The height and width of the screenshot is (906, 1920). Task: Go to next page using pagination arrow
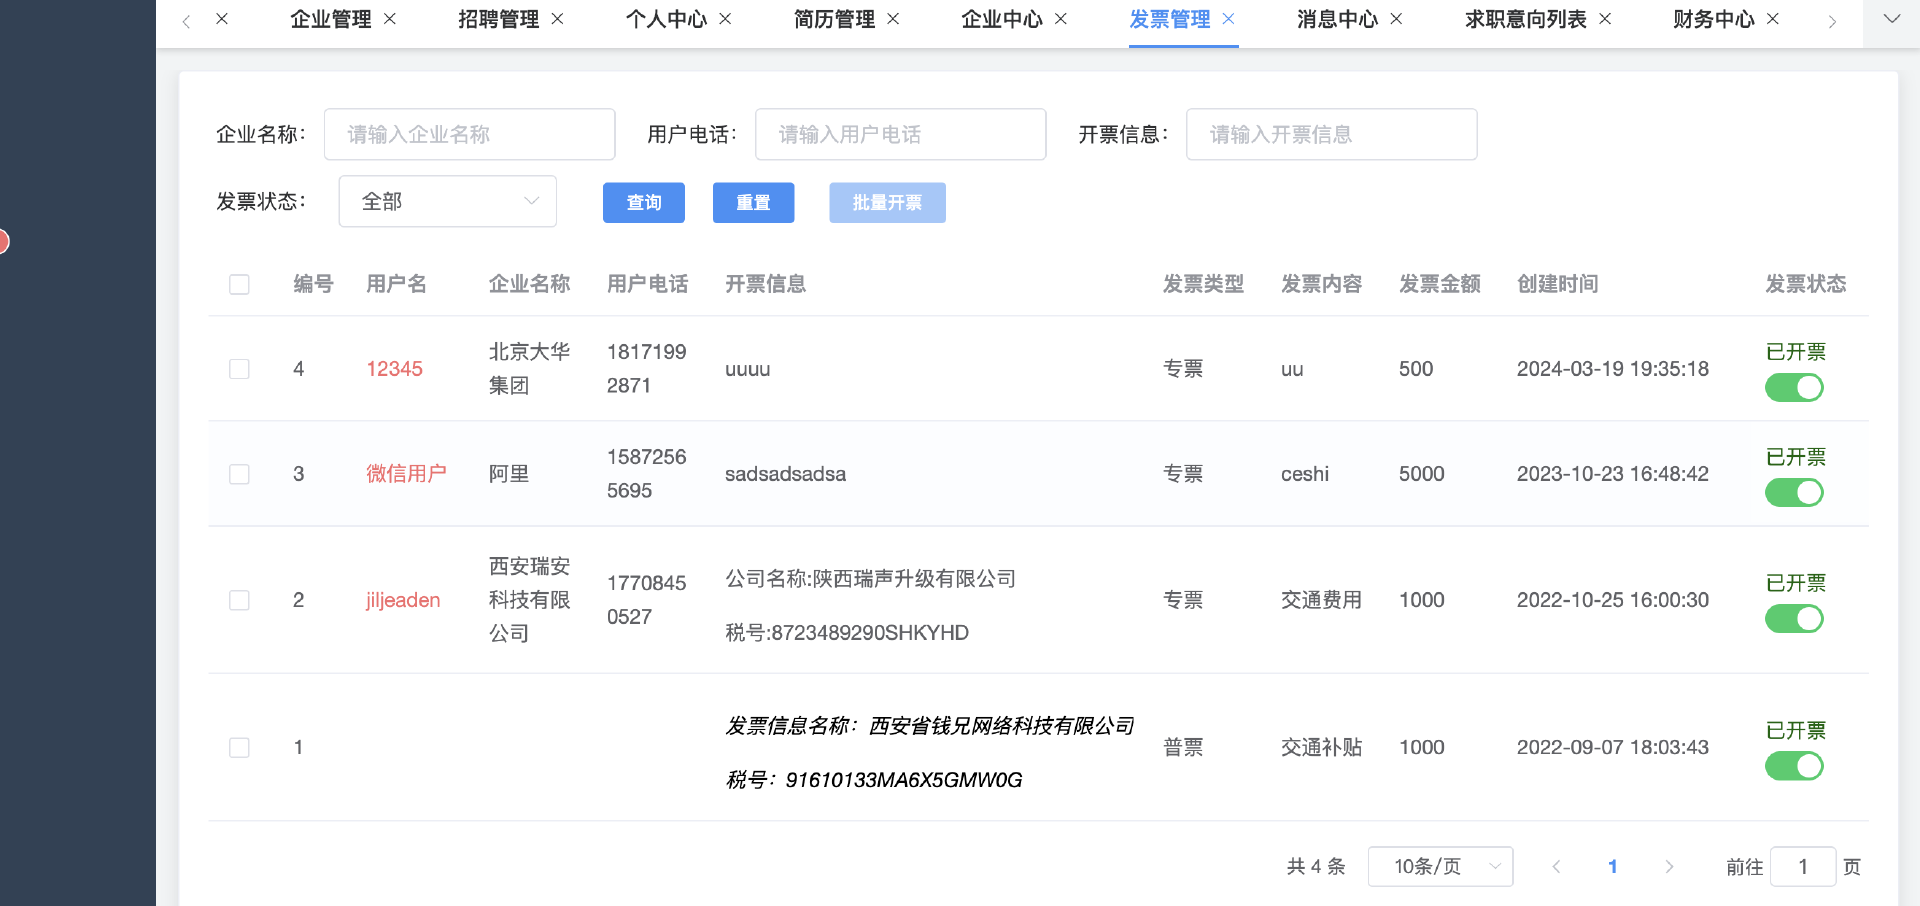tap(1669, 867)
